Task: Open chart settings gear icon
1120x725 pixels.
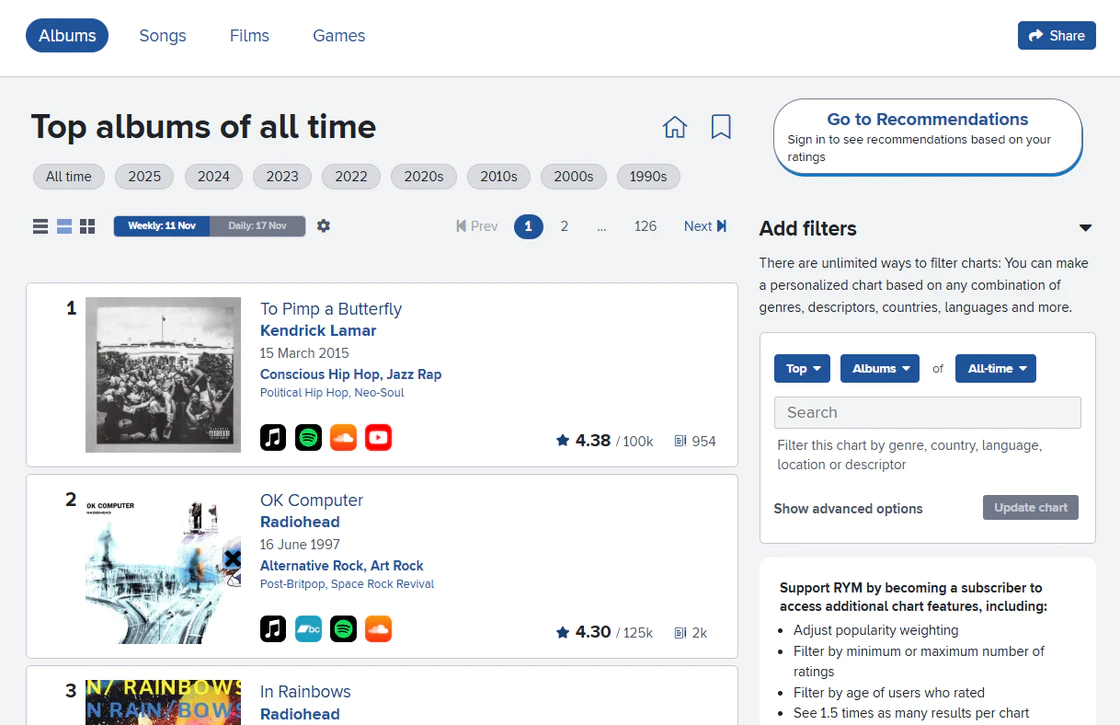Action: (x=323, y=226)
